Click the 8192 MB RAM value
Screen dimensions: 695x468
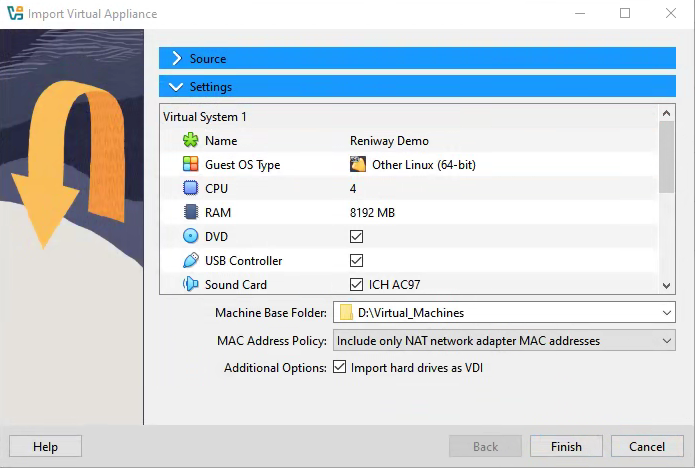click(372, 213)
